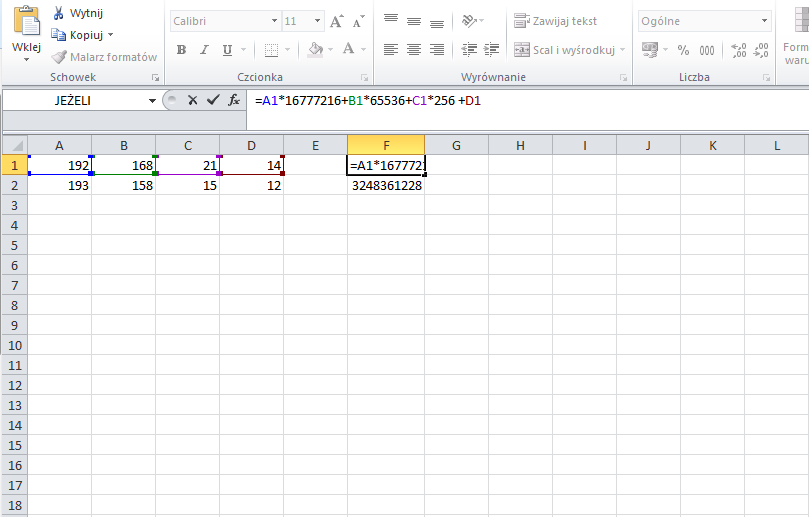
Task: Toggle align text left
Action: pos(391,50)
